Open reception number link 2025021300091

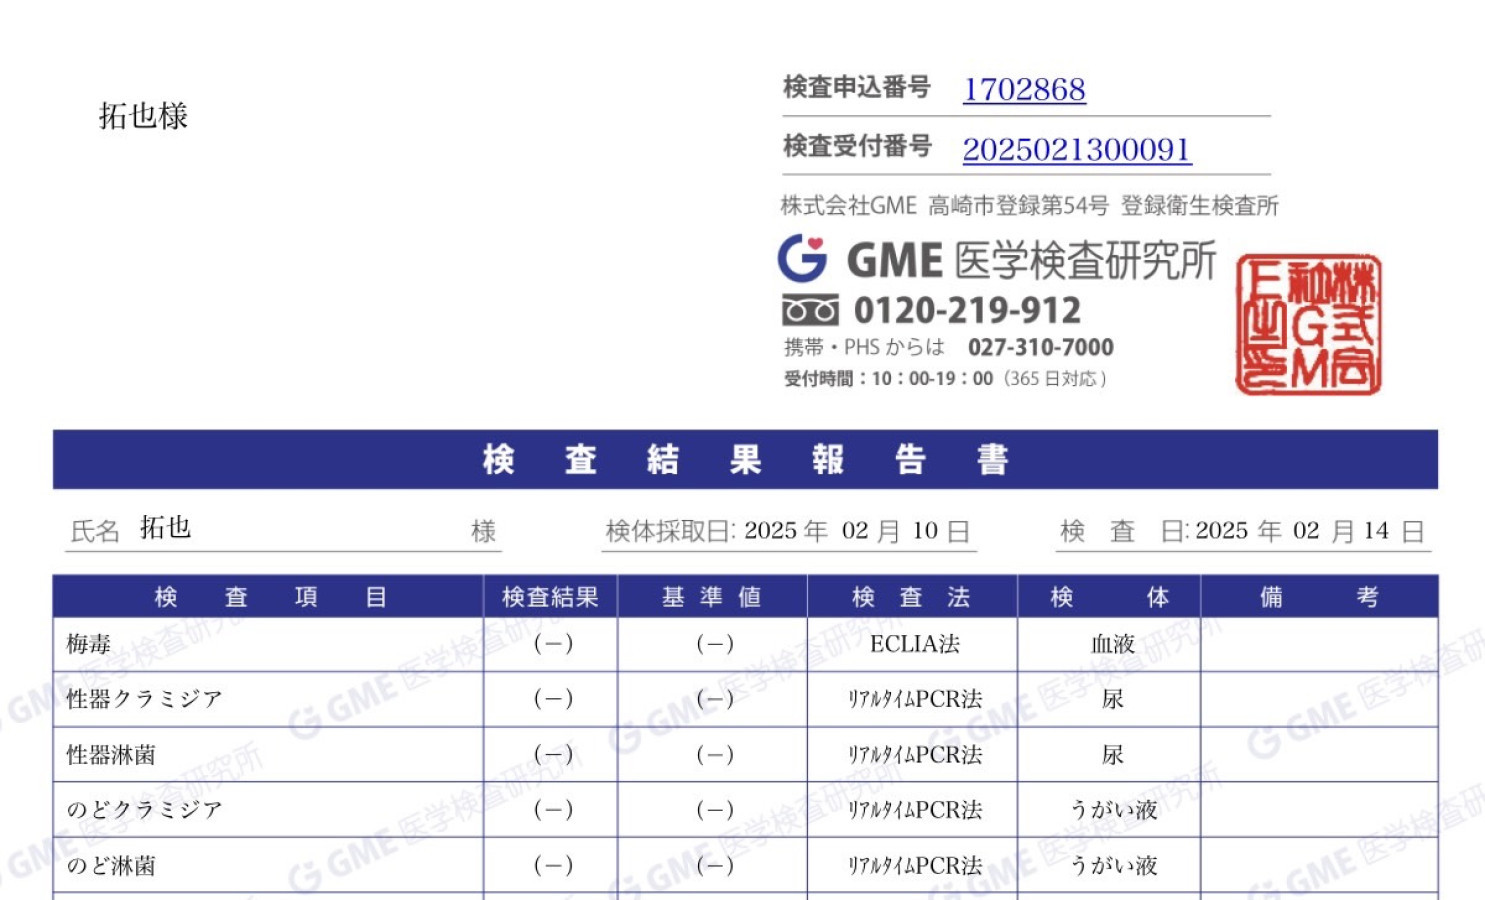pos(1077,149)
